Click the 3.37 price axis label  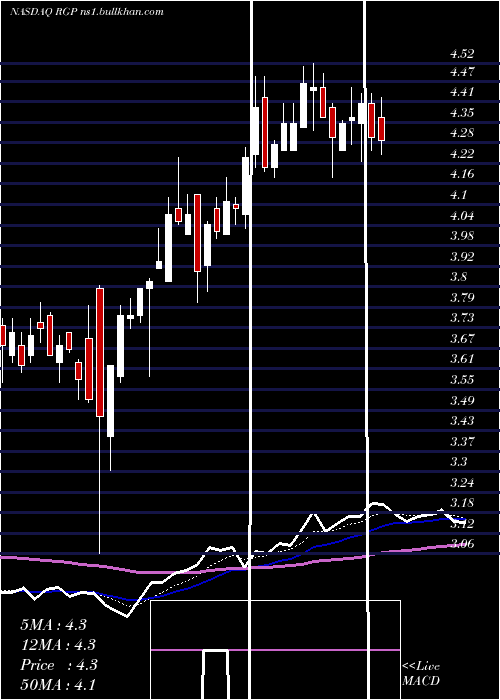462,442
